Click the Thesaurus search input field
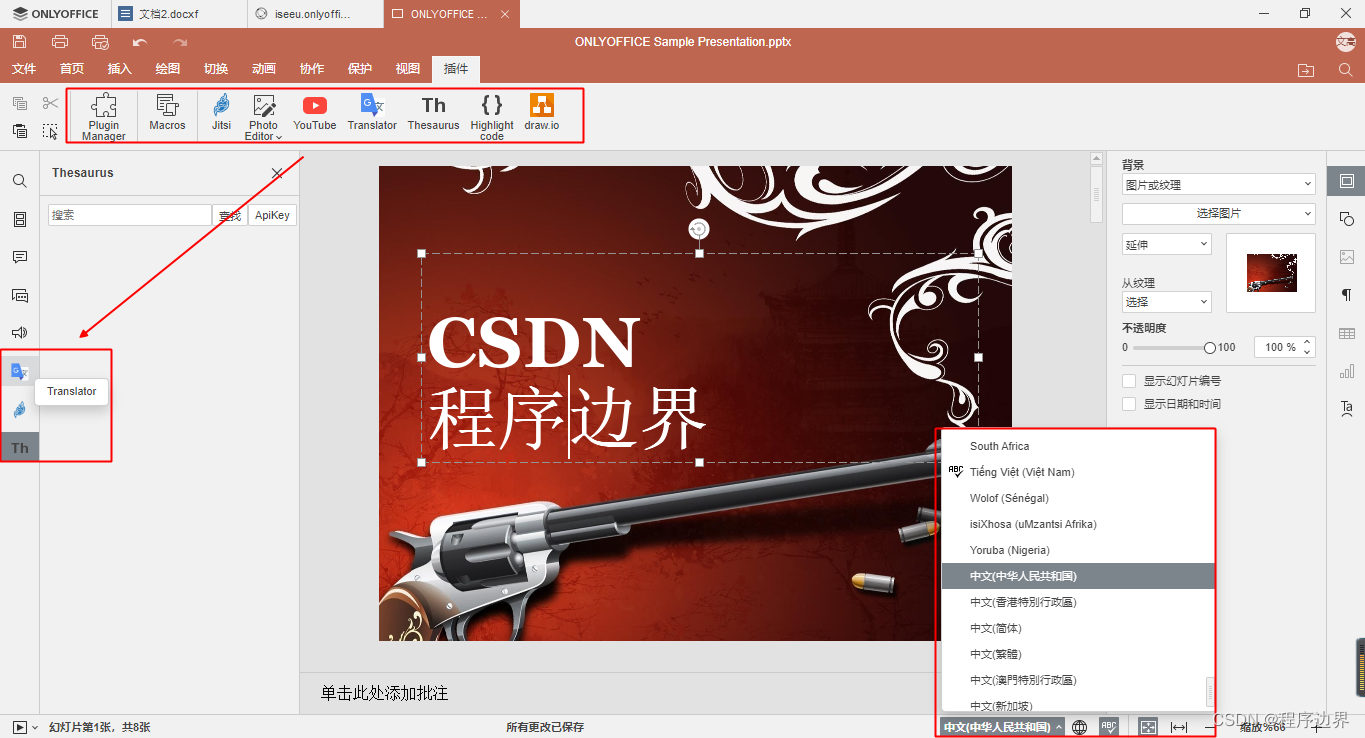 pos(130,215)
